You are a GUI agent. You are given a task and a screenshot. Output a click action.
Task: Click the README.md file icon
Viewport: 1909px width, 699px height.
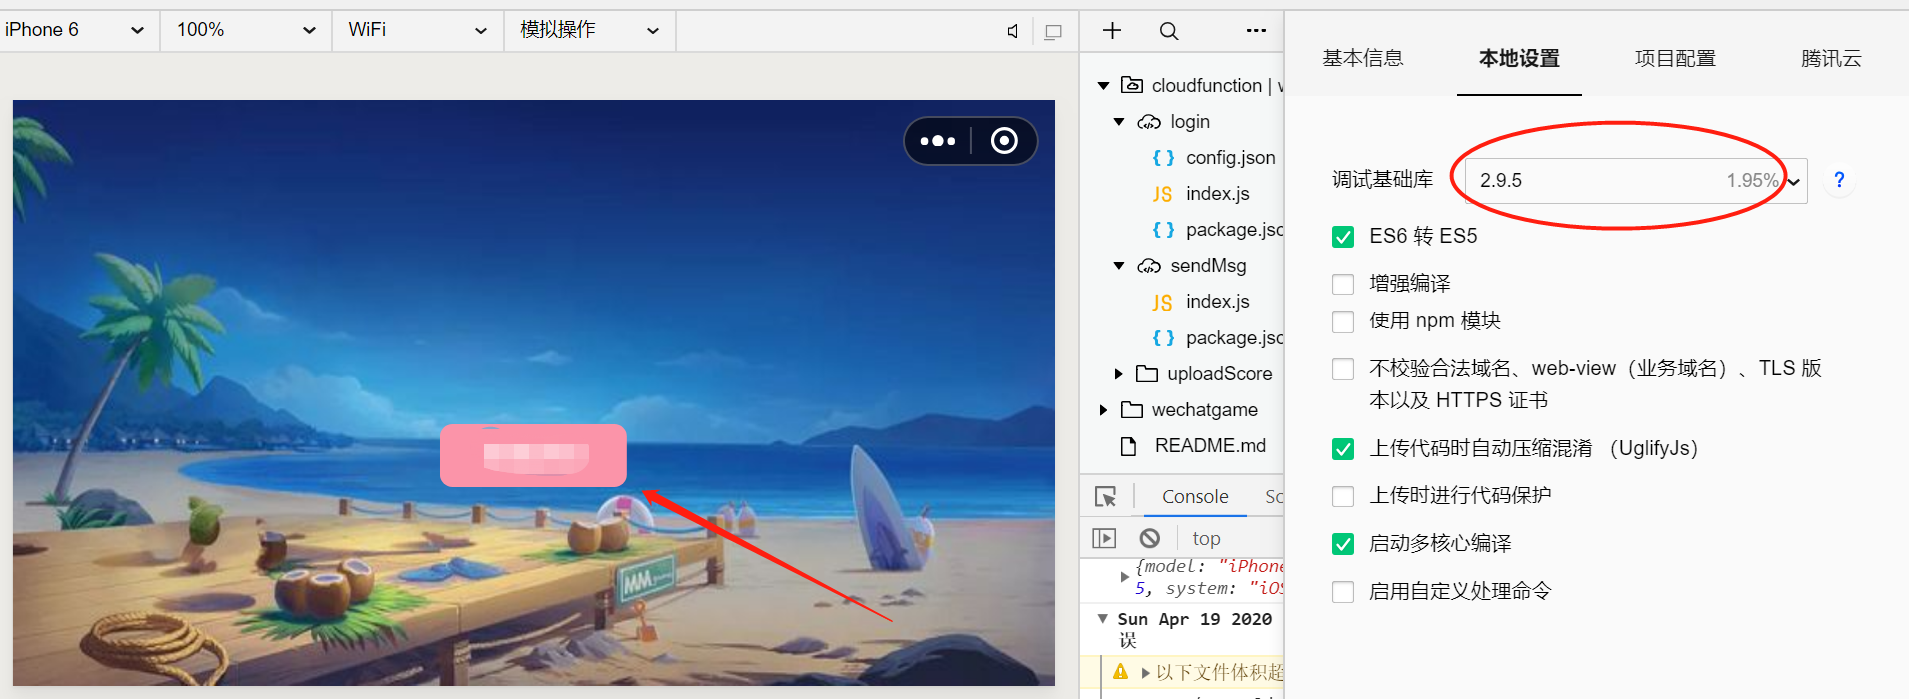click(1129, 446)
